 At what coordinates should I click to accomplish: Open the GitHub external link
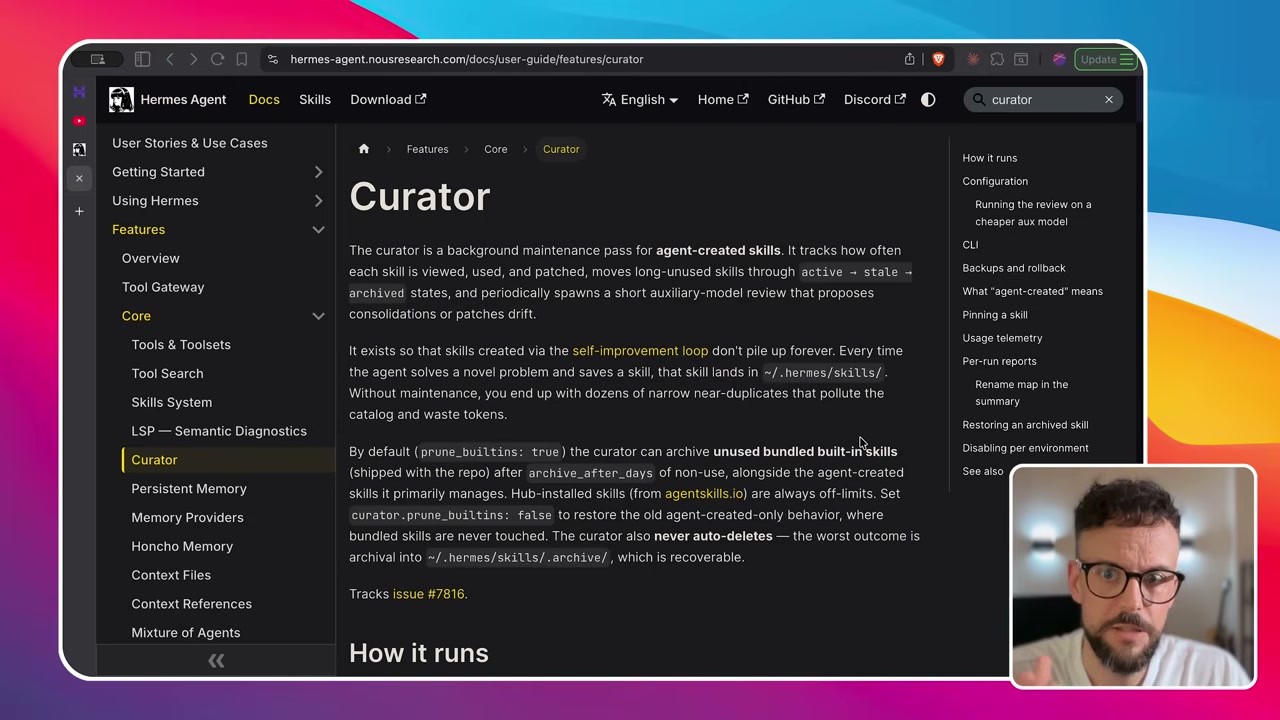(x=796, y=100)
